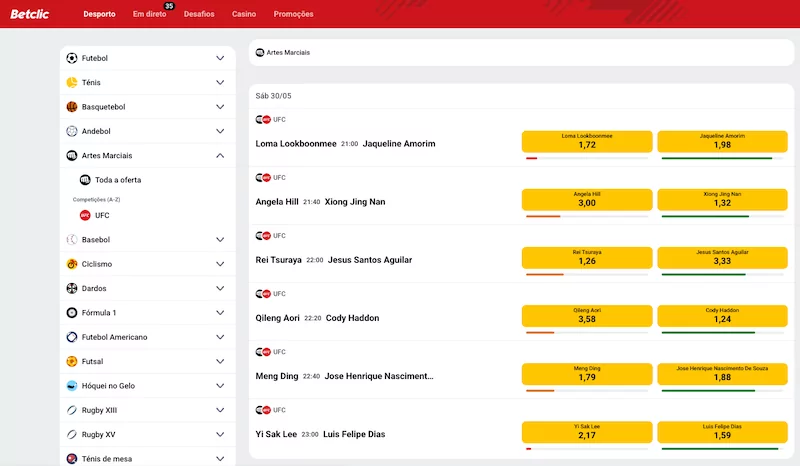Image resolution: width=800 pixels, height=466 pixels.
Task: Select Angela Hill odds 3,00
Action: [x=587, y=200]
